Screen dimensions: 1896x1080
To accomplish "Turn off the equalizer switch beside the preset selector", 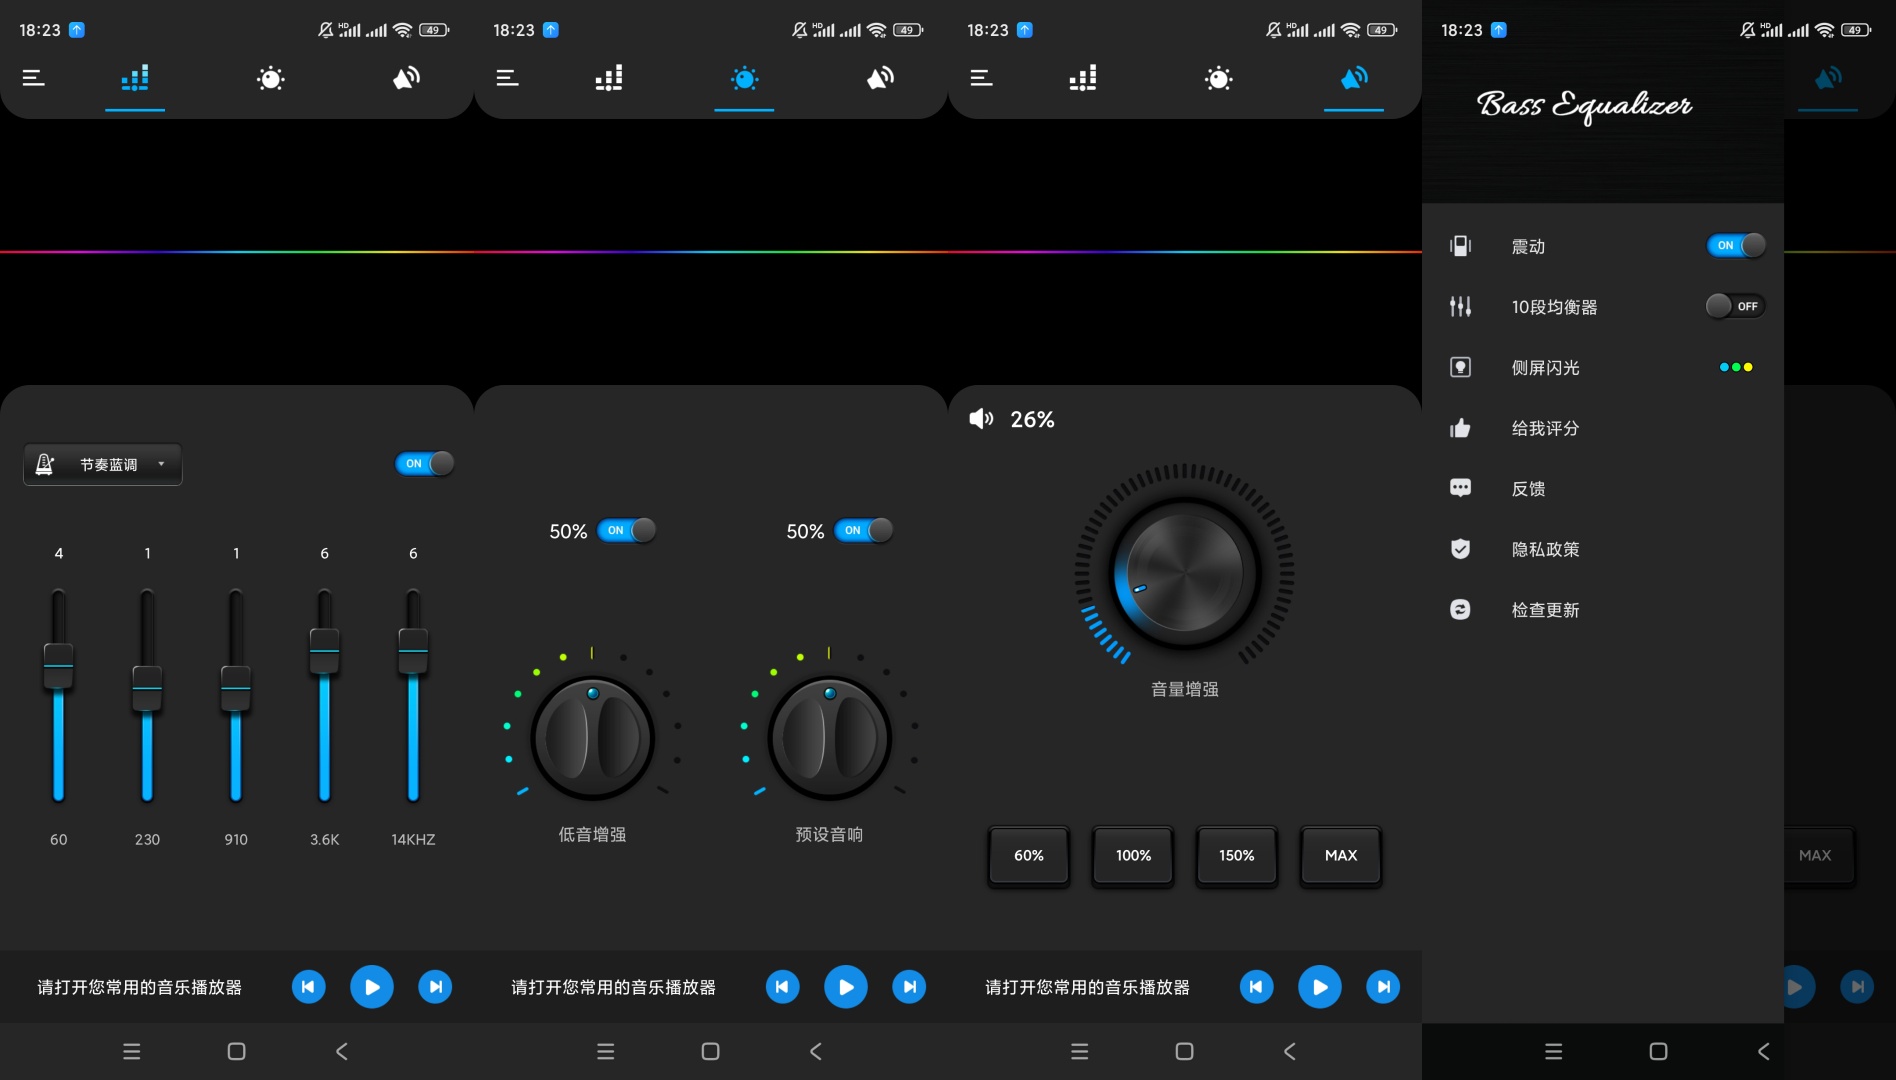I will (425, 464).
